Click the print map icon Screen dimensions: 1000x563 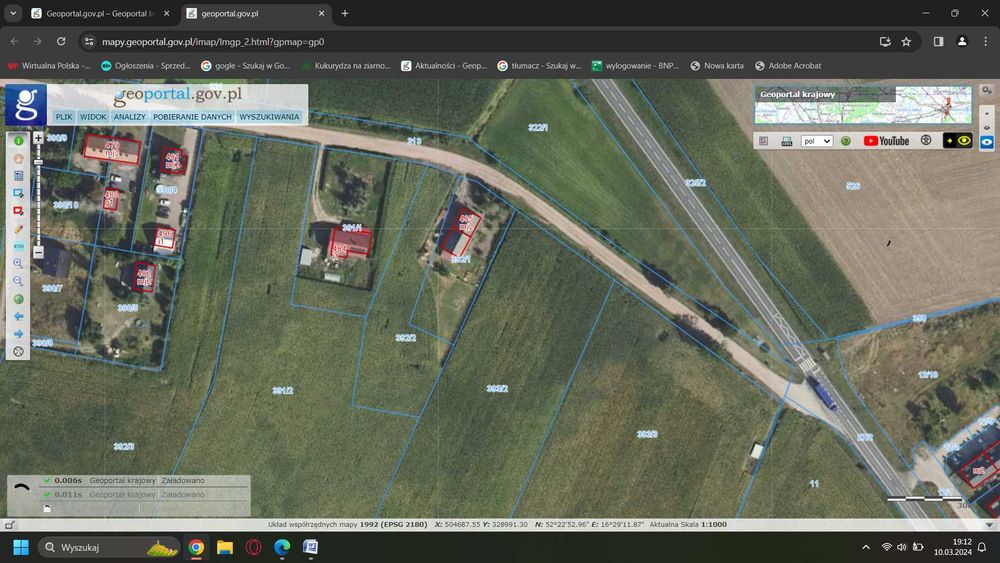(787, 141)
